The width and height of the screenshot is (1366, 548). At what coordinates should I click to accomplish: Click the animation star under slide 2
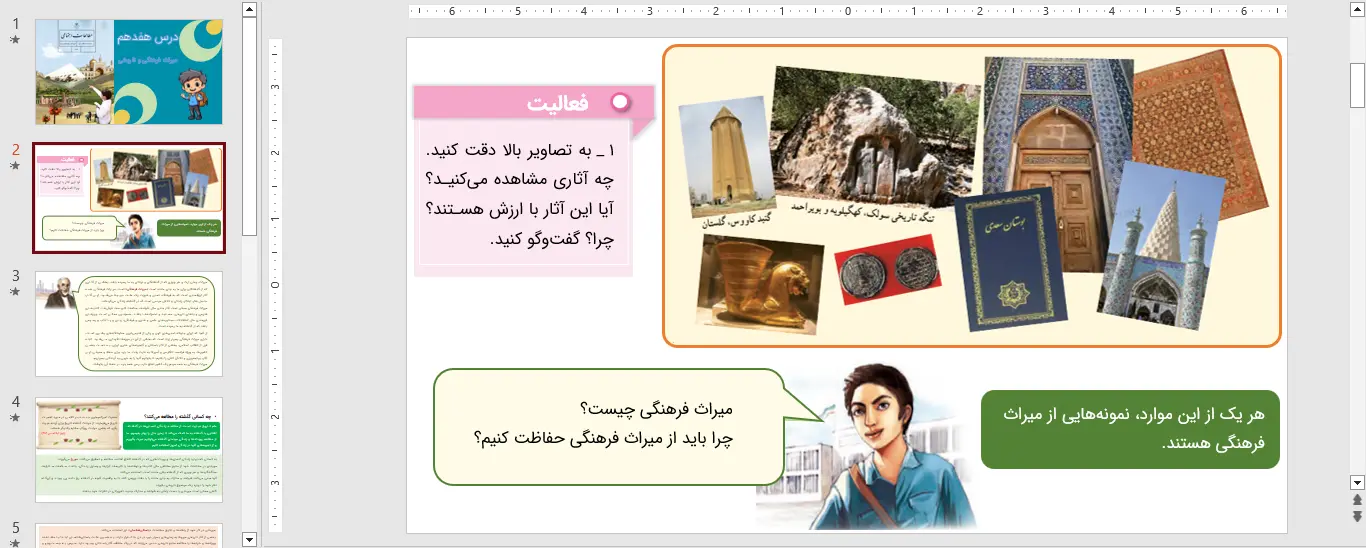(15, 166)
